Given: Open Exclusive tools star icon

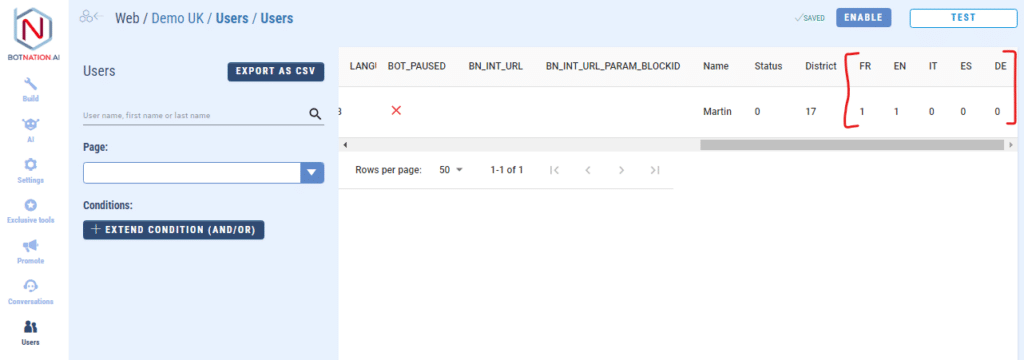Looking at the screenshot, I should [x=30, y=211].
